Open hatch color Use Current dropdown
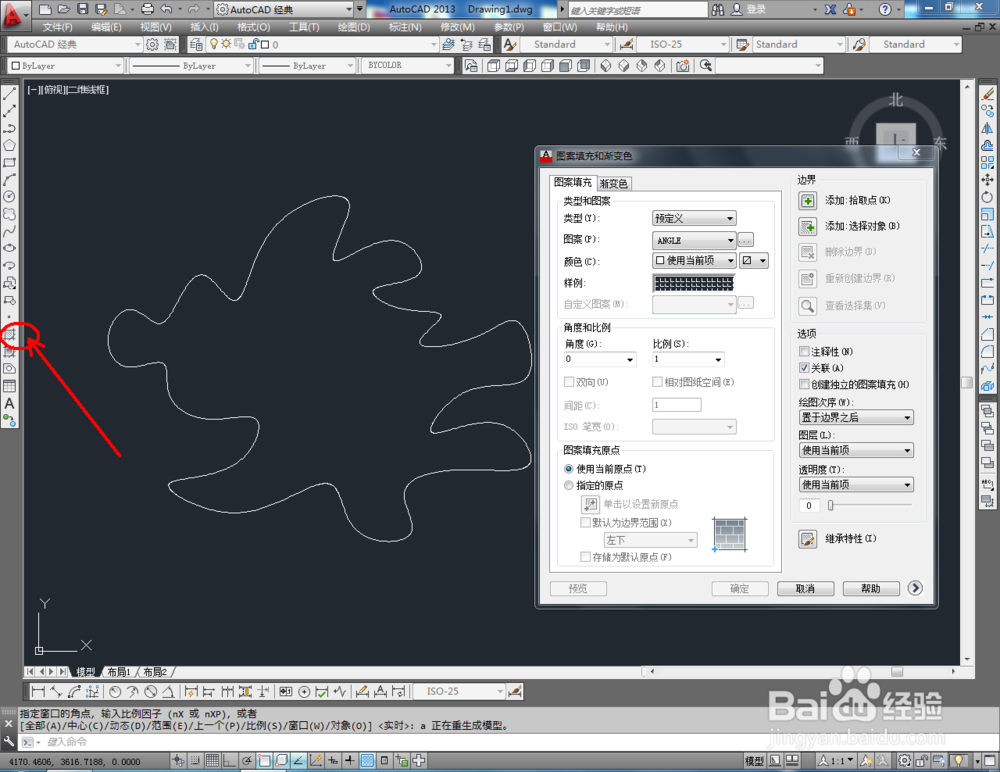1000x772 pixels. tap(694, 260)
